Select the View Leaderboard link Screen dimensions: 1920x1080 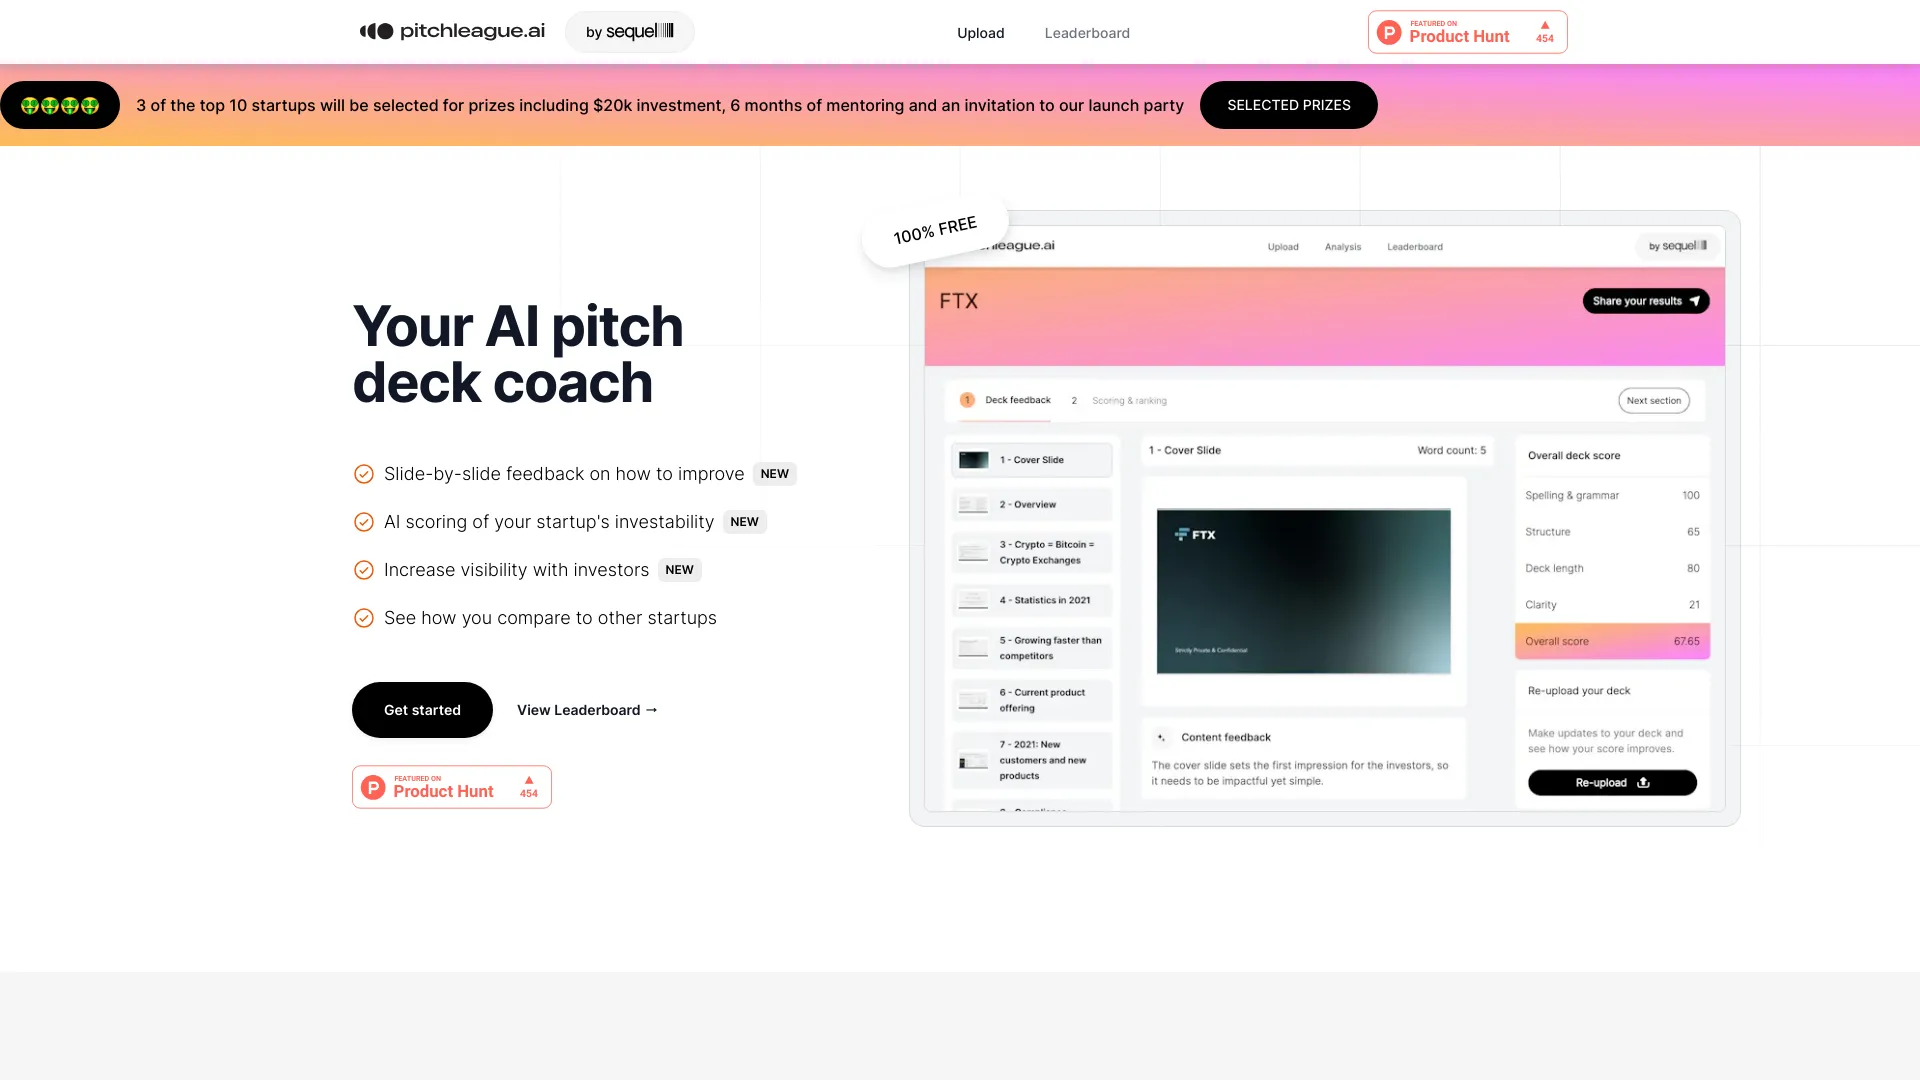coord(587,709)
